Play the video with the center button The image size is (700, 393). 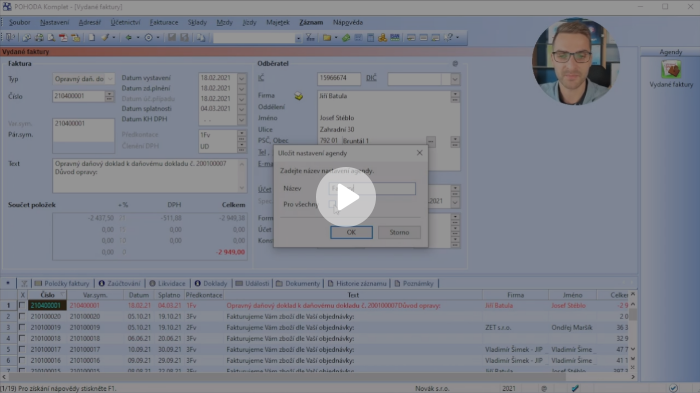point(346,197)
